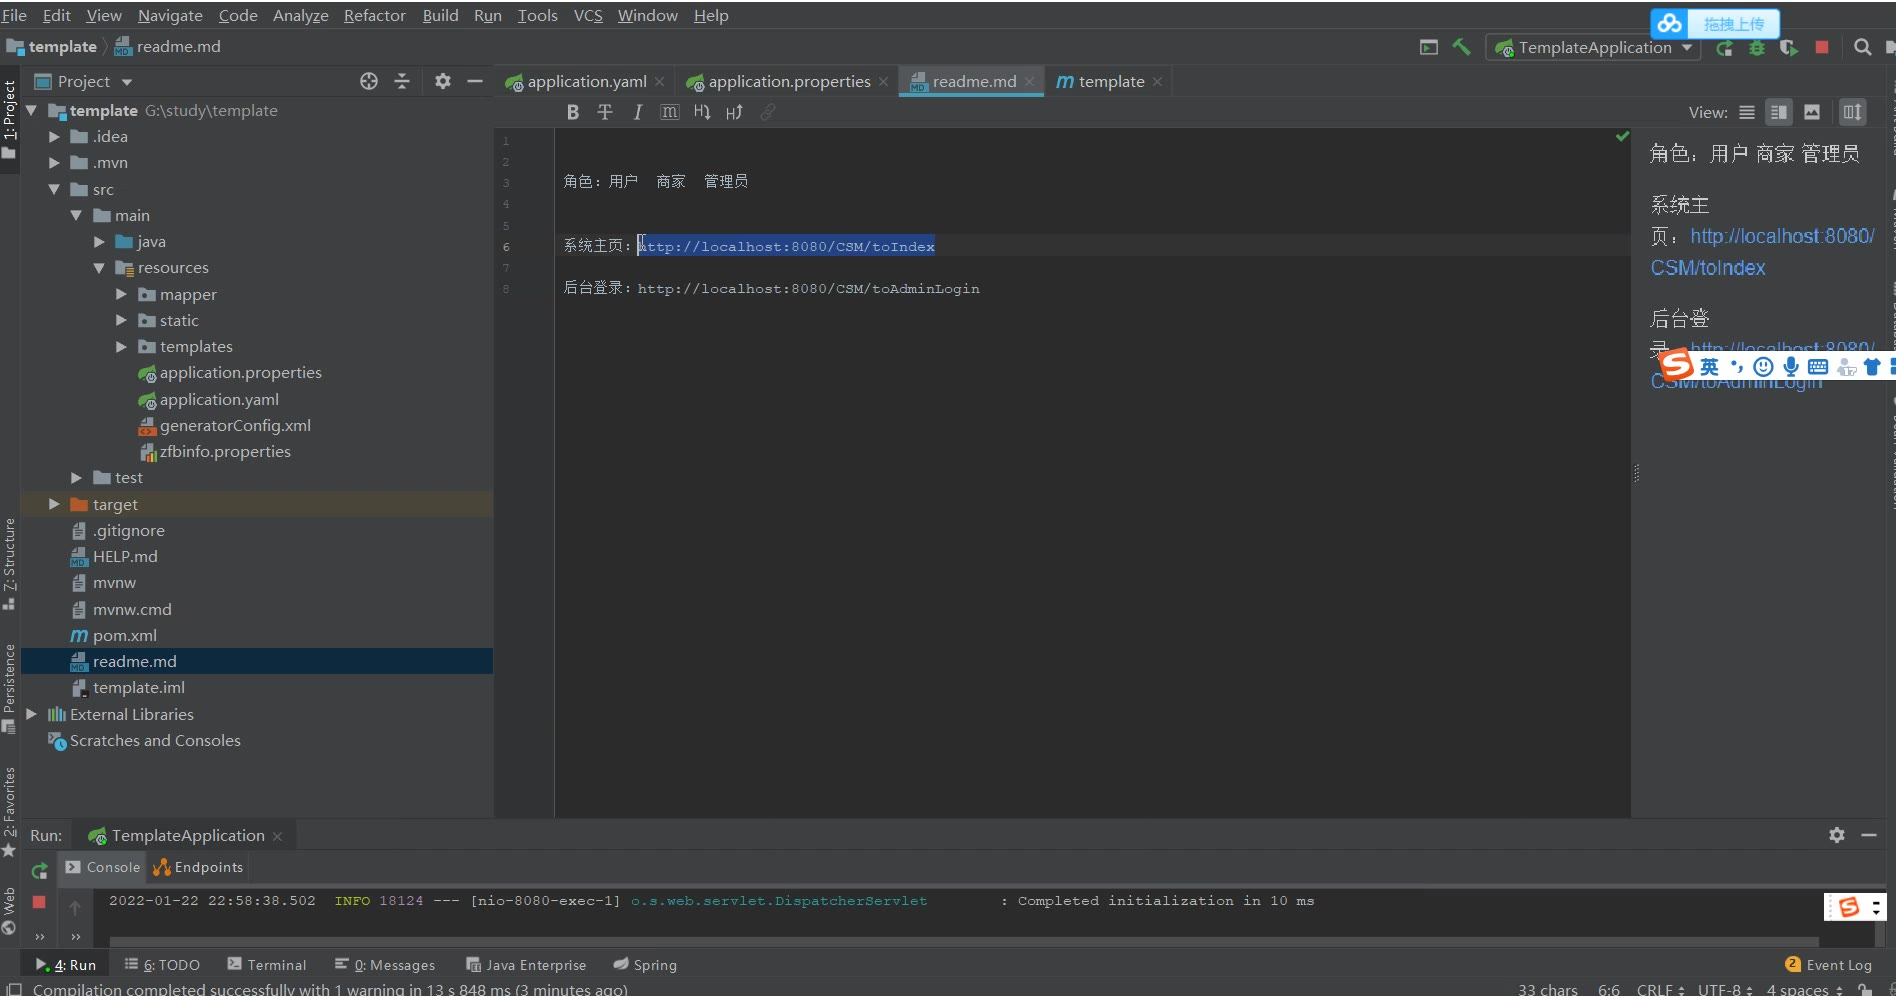Viewport: 1896px width, 996px height.
Task: Rerun TemplateApplication in the Run panel
Action: click(39, 871)
